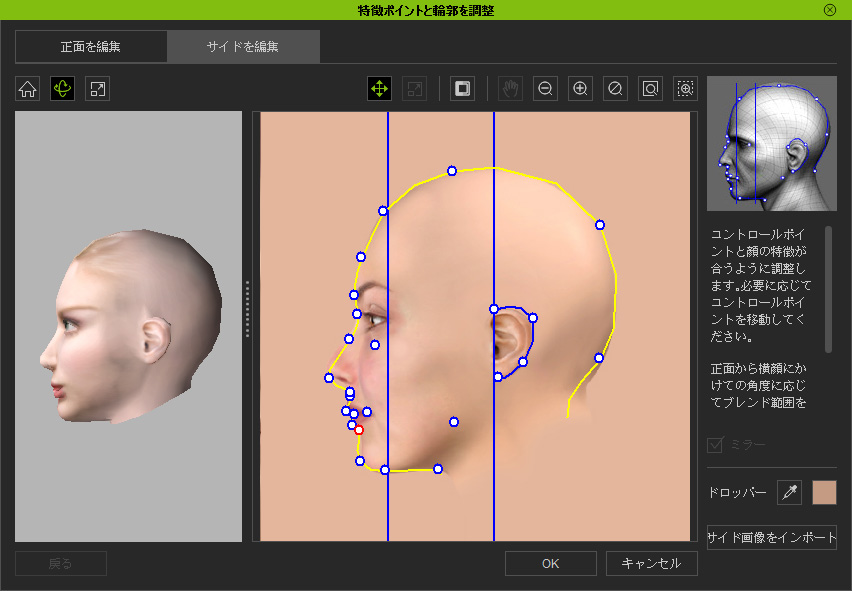Click the instructions panel scrollbar

click(829, 290)
